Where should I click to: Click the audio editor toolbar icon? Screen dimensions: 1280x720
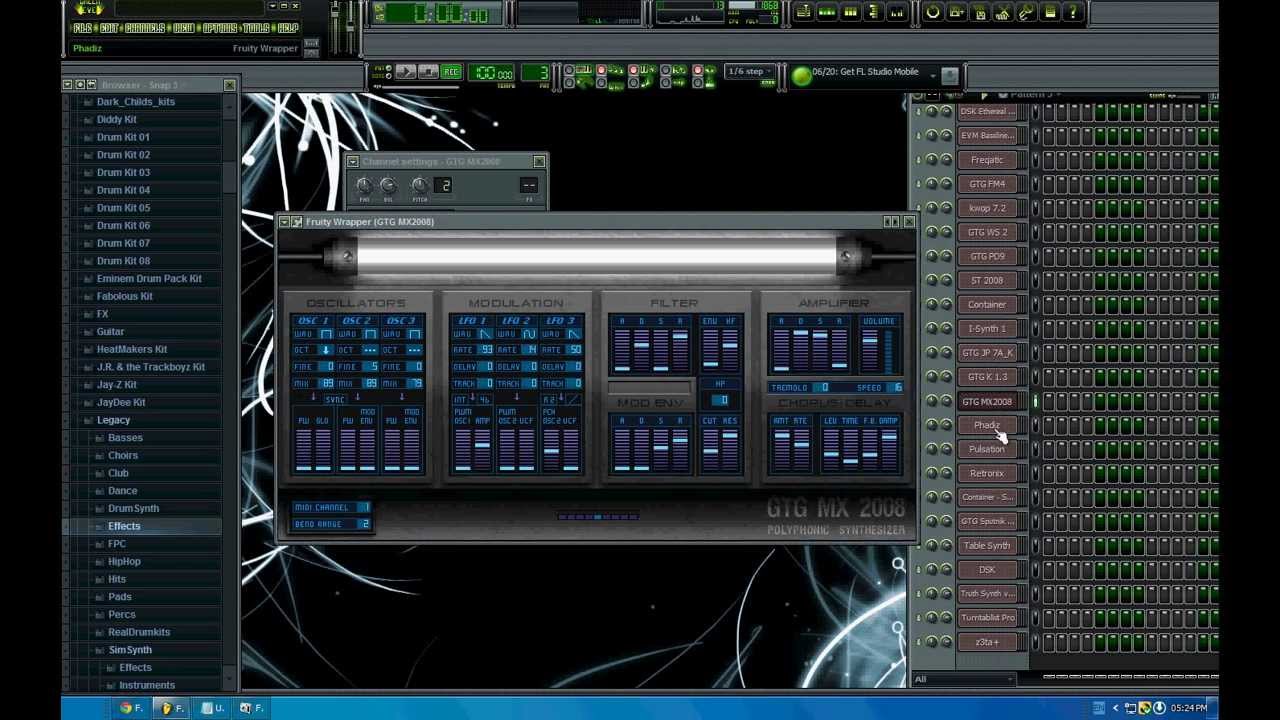(x=1003, y=12)
